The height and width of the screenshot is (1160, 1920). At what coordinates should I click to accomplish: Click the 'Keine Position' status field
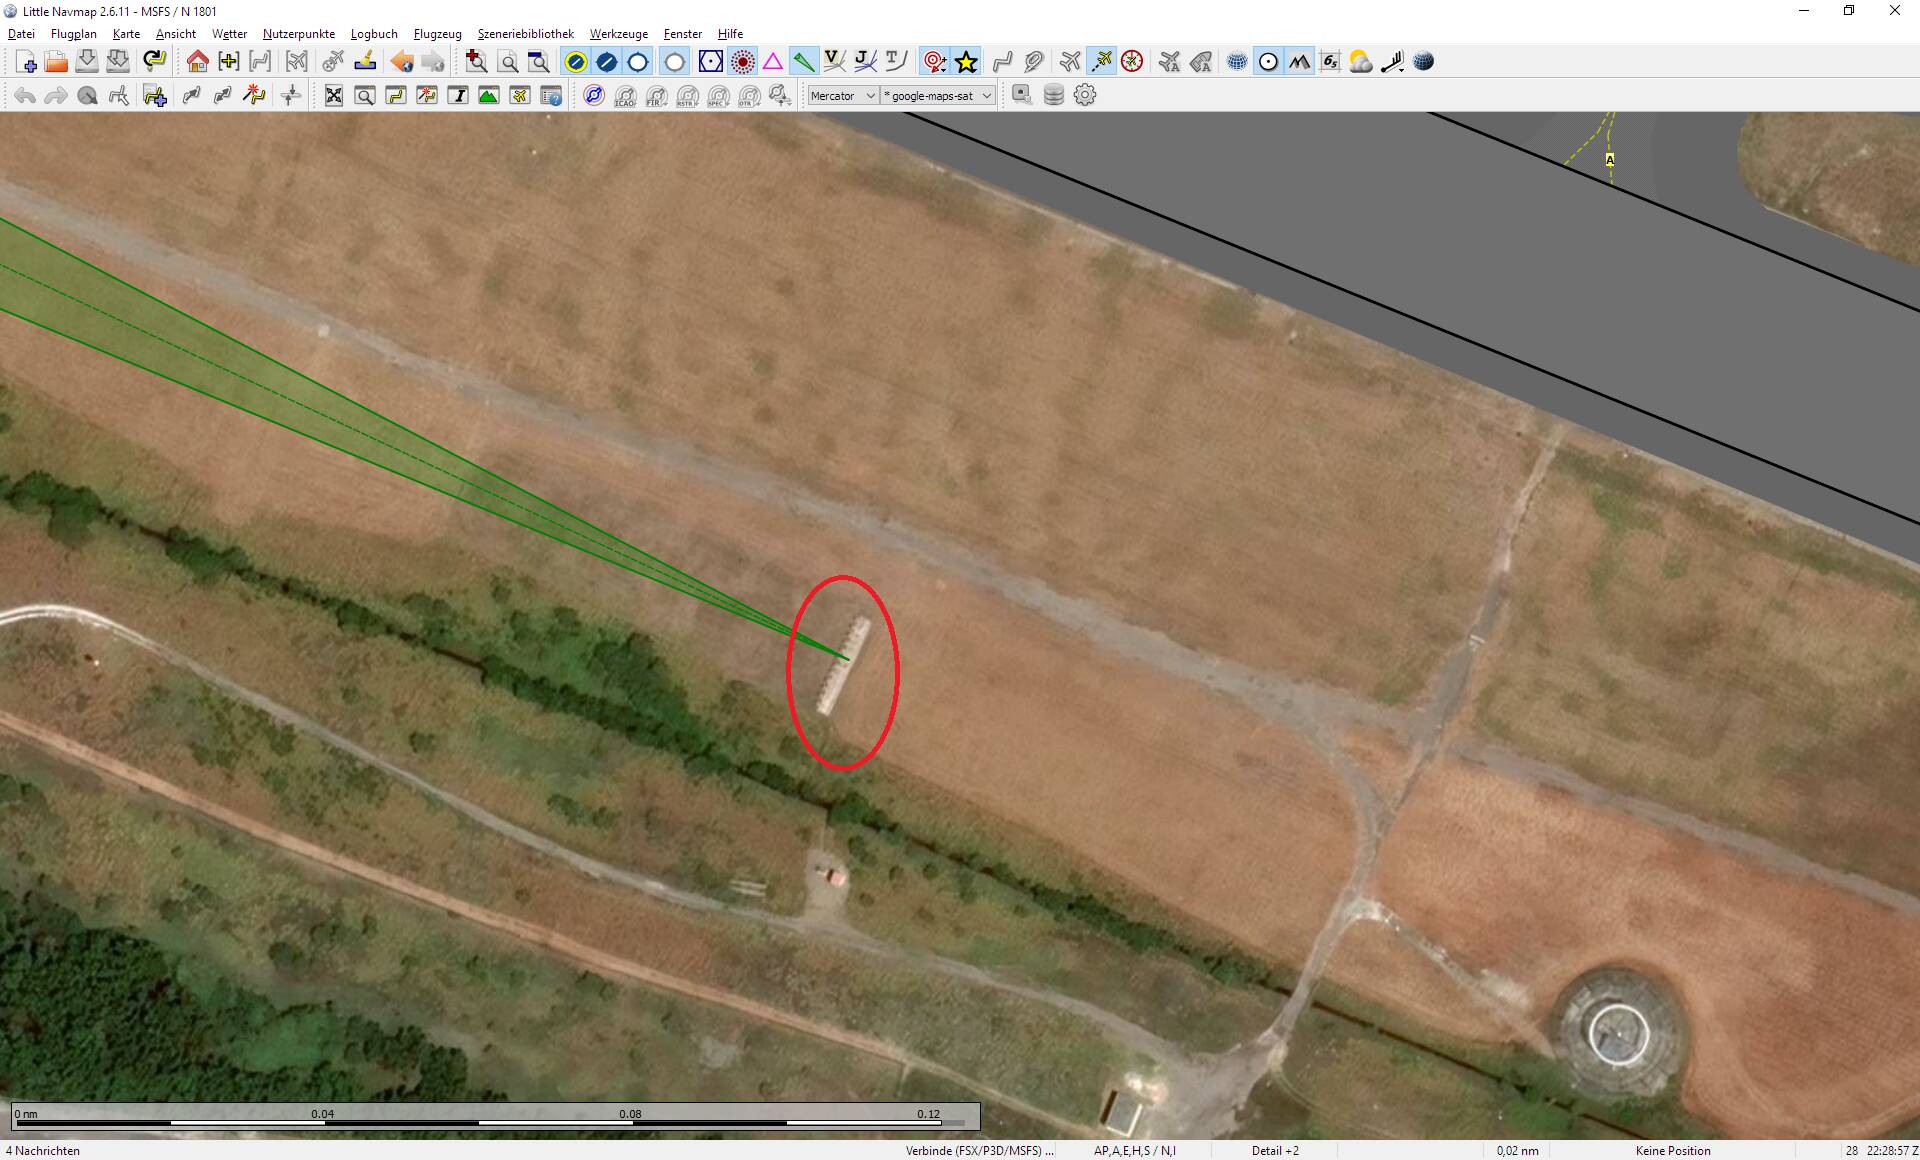pos(1671,1151)
